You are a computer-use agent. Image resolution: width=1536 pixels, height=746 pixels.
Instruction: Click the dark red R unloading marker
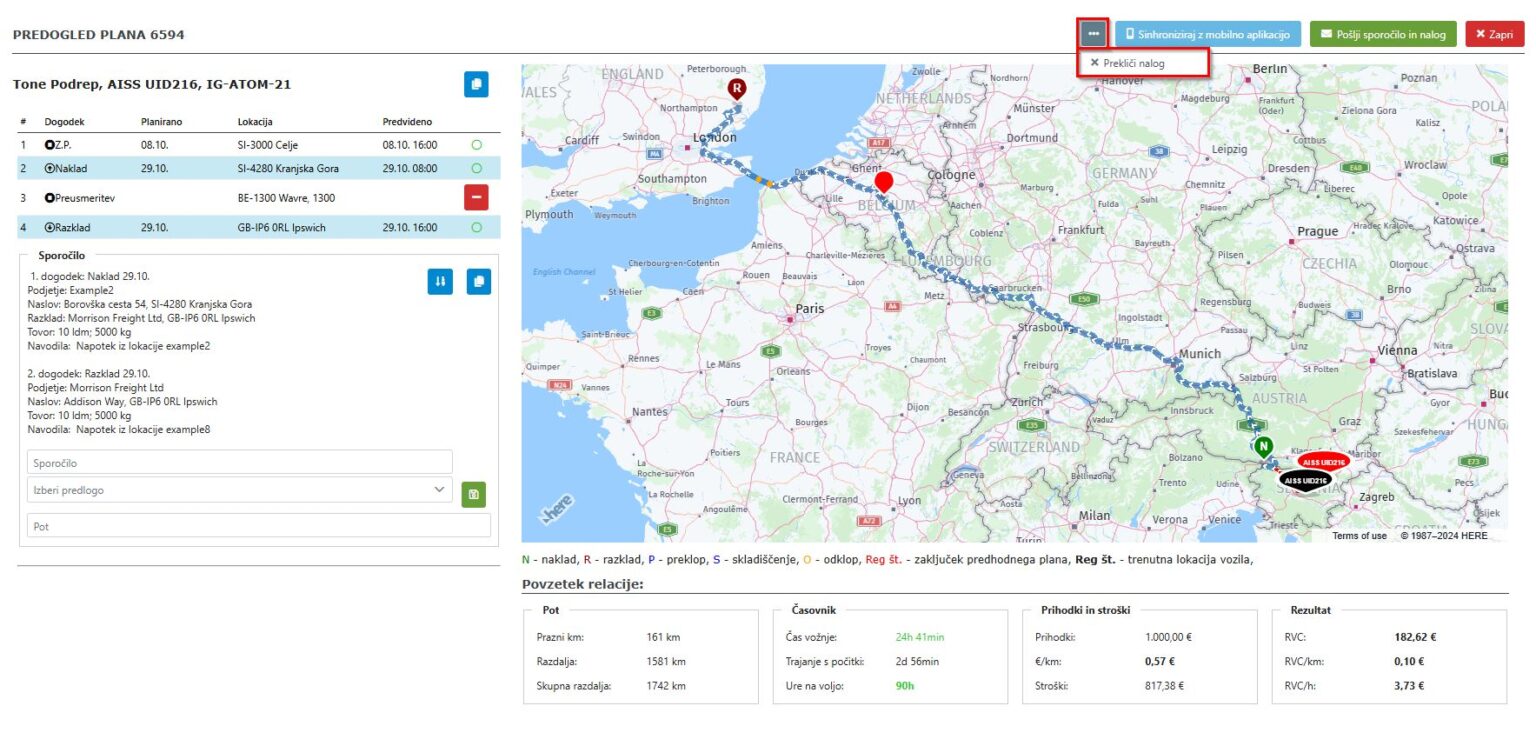(x=737, y=89)
